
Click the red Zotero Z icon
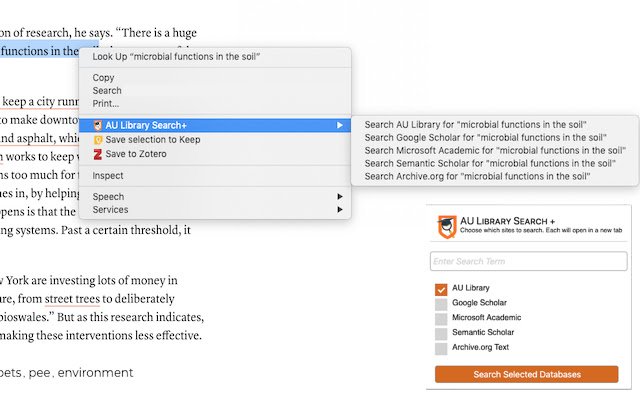click(x=98, y=154)
